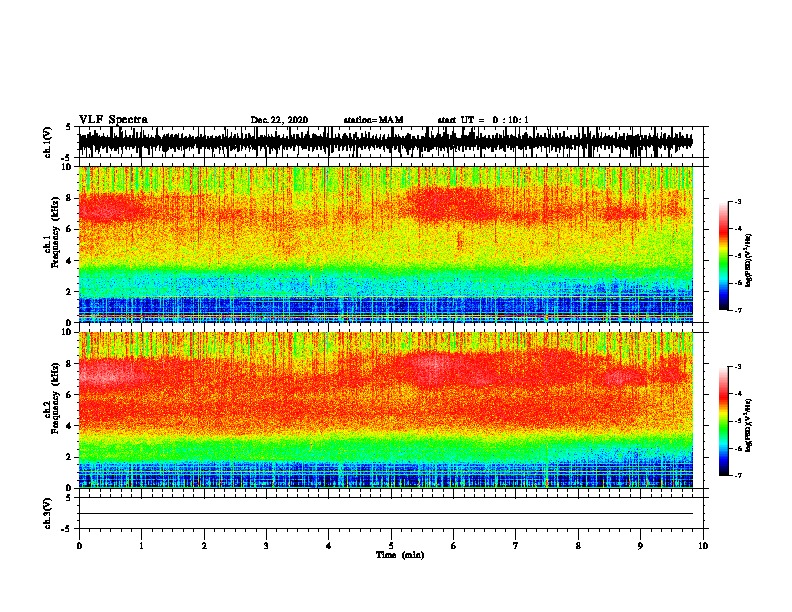Click the date 'Dec. 22, 2020'
This screenshot has height=612, width=792.
coord(279,120)
